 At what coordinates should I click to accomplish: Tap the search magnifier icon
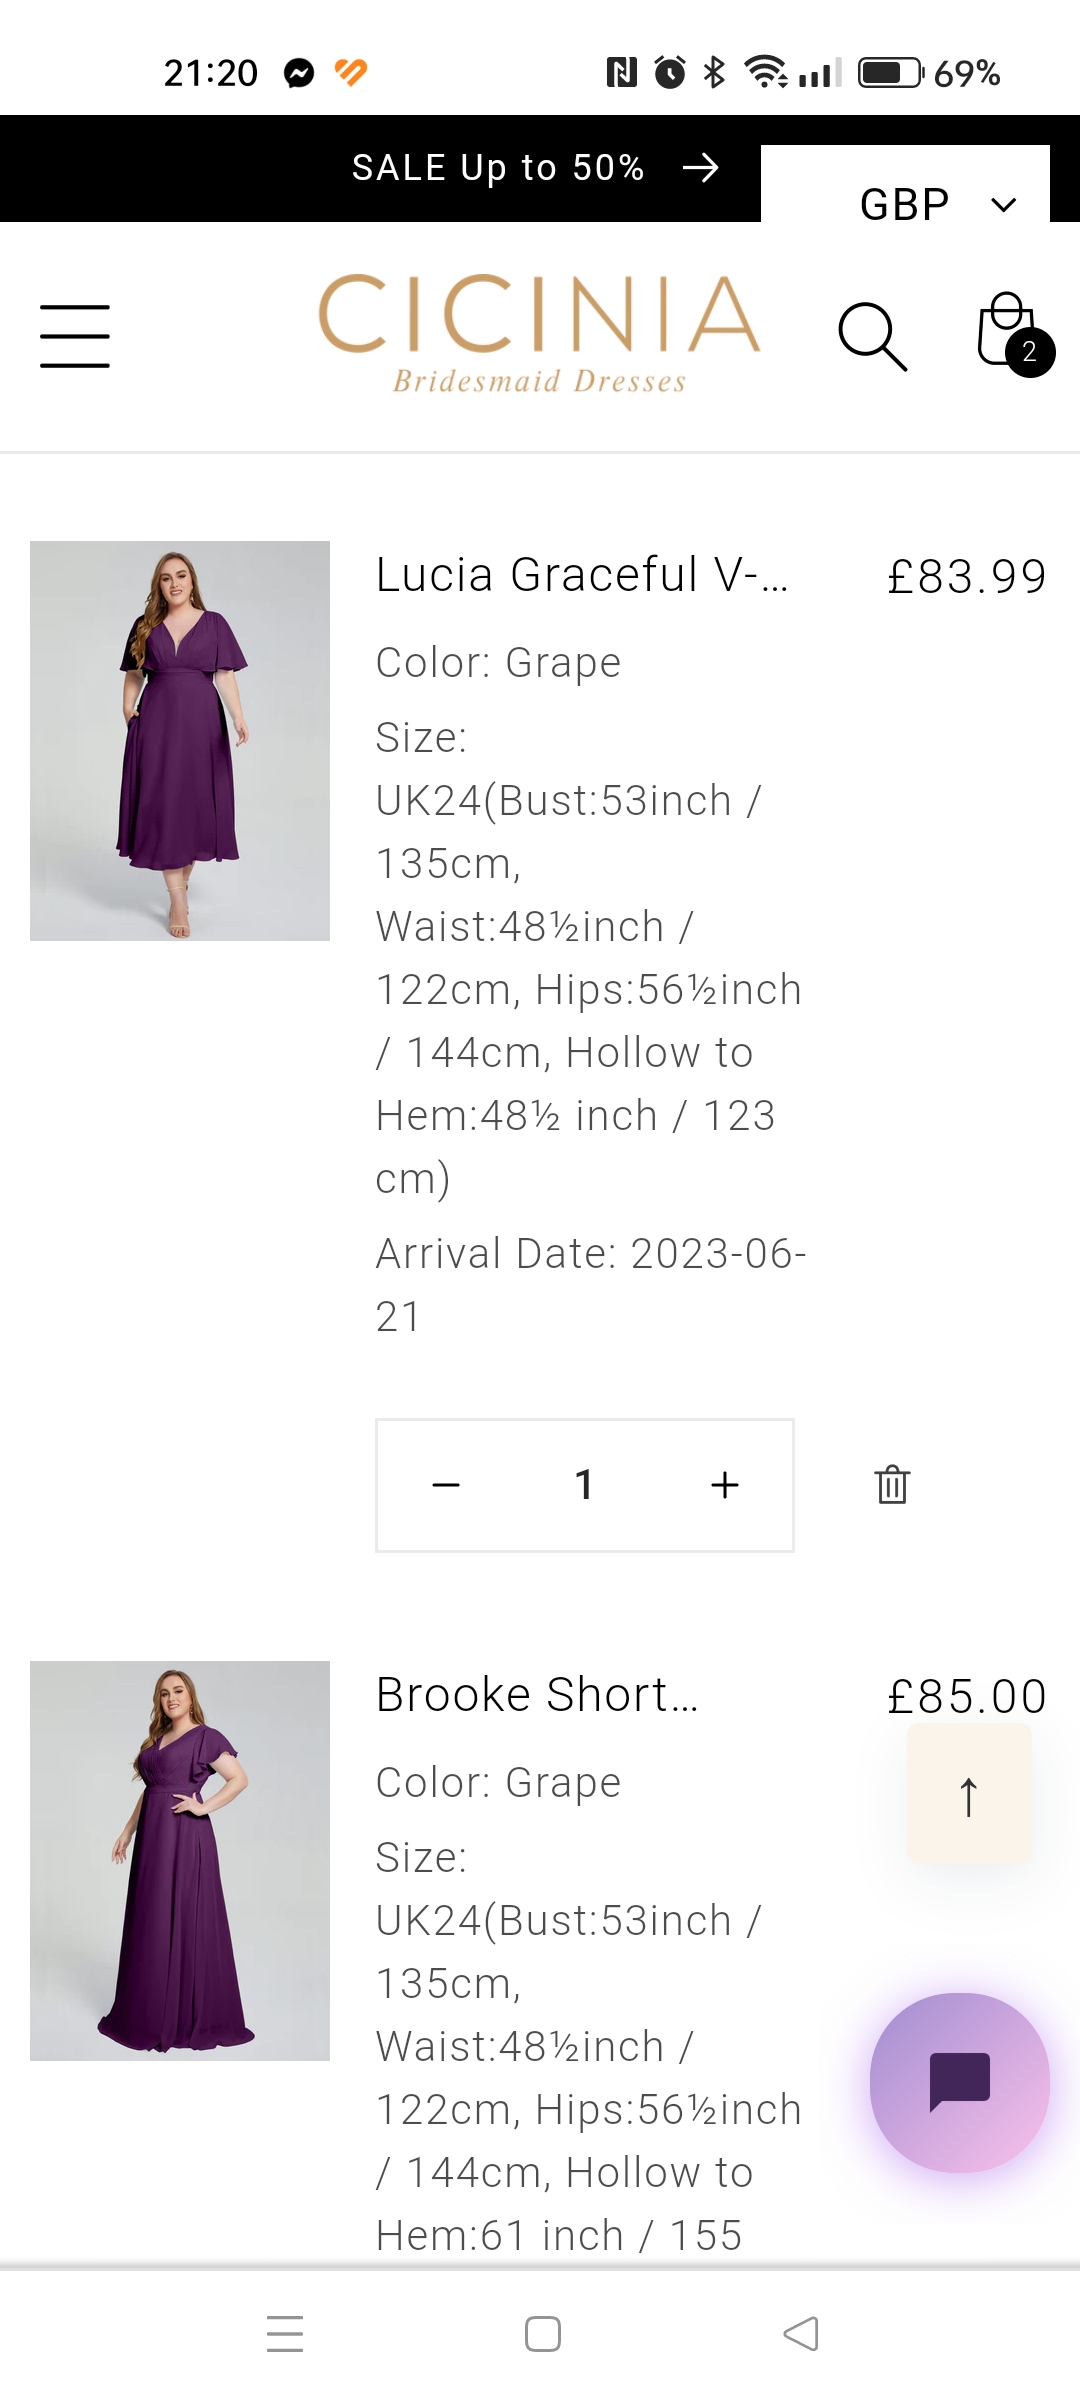tap(872, 336)
